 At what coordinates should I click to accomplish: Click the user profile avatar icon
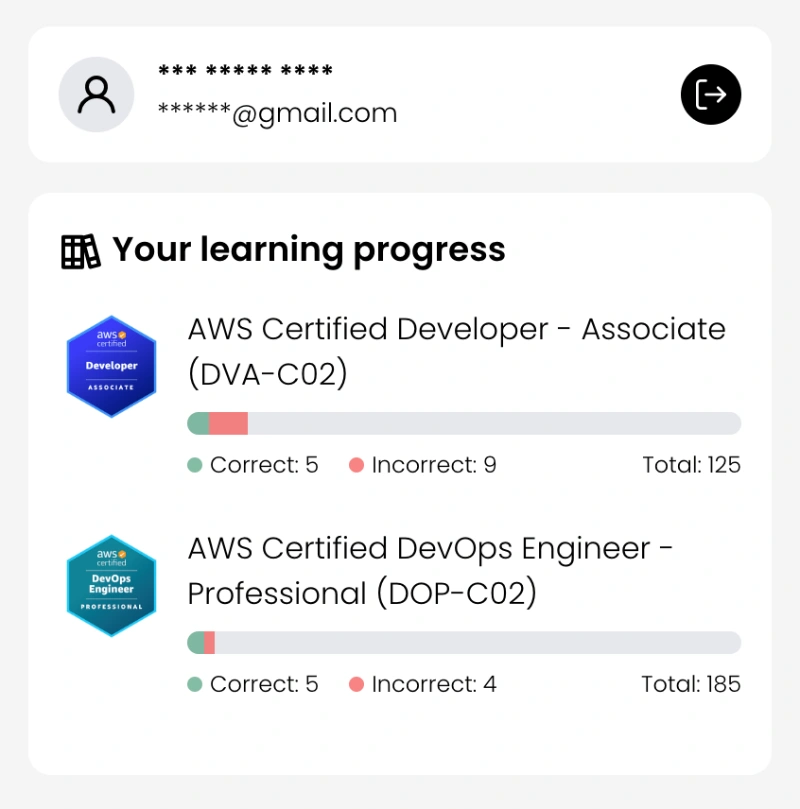(96, 95)
